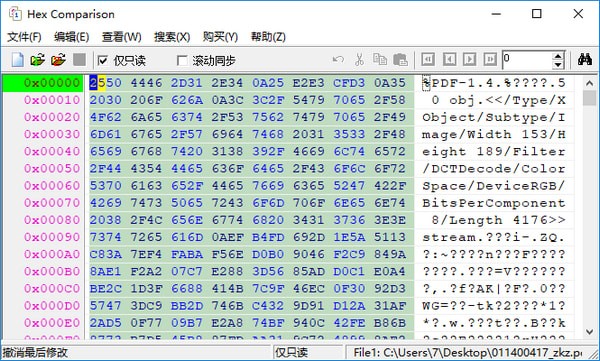Open the 编辑(E) menu
The height and width of the screenshot is (361, 600).
72,37
